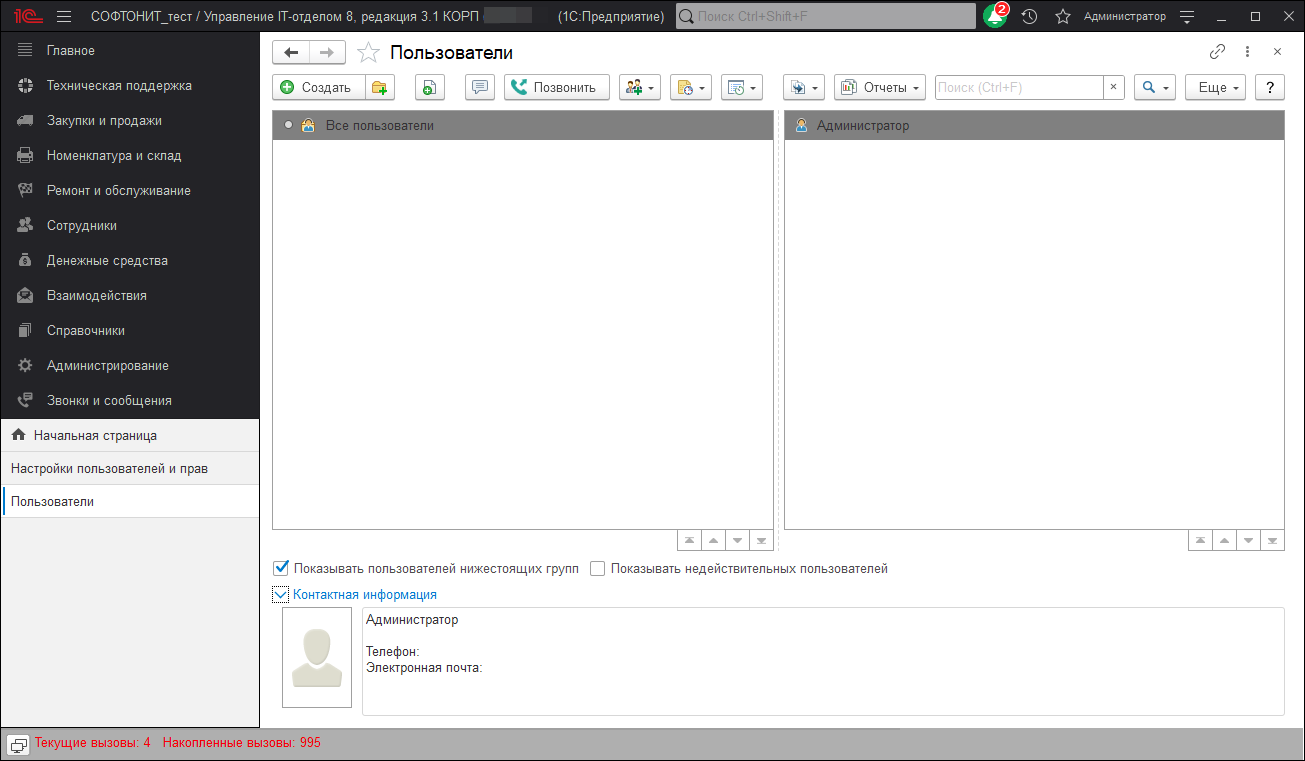The width and height of the screenshot is (1305, 761).
Task: Click the get-link chain icon
Action: [x=1218, y=51]
